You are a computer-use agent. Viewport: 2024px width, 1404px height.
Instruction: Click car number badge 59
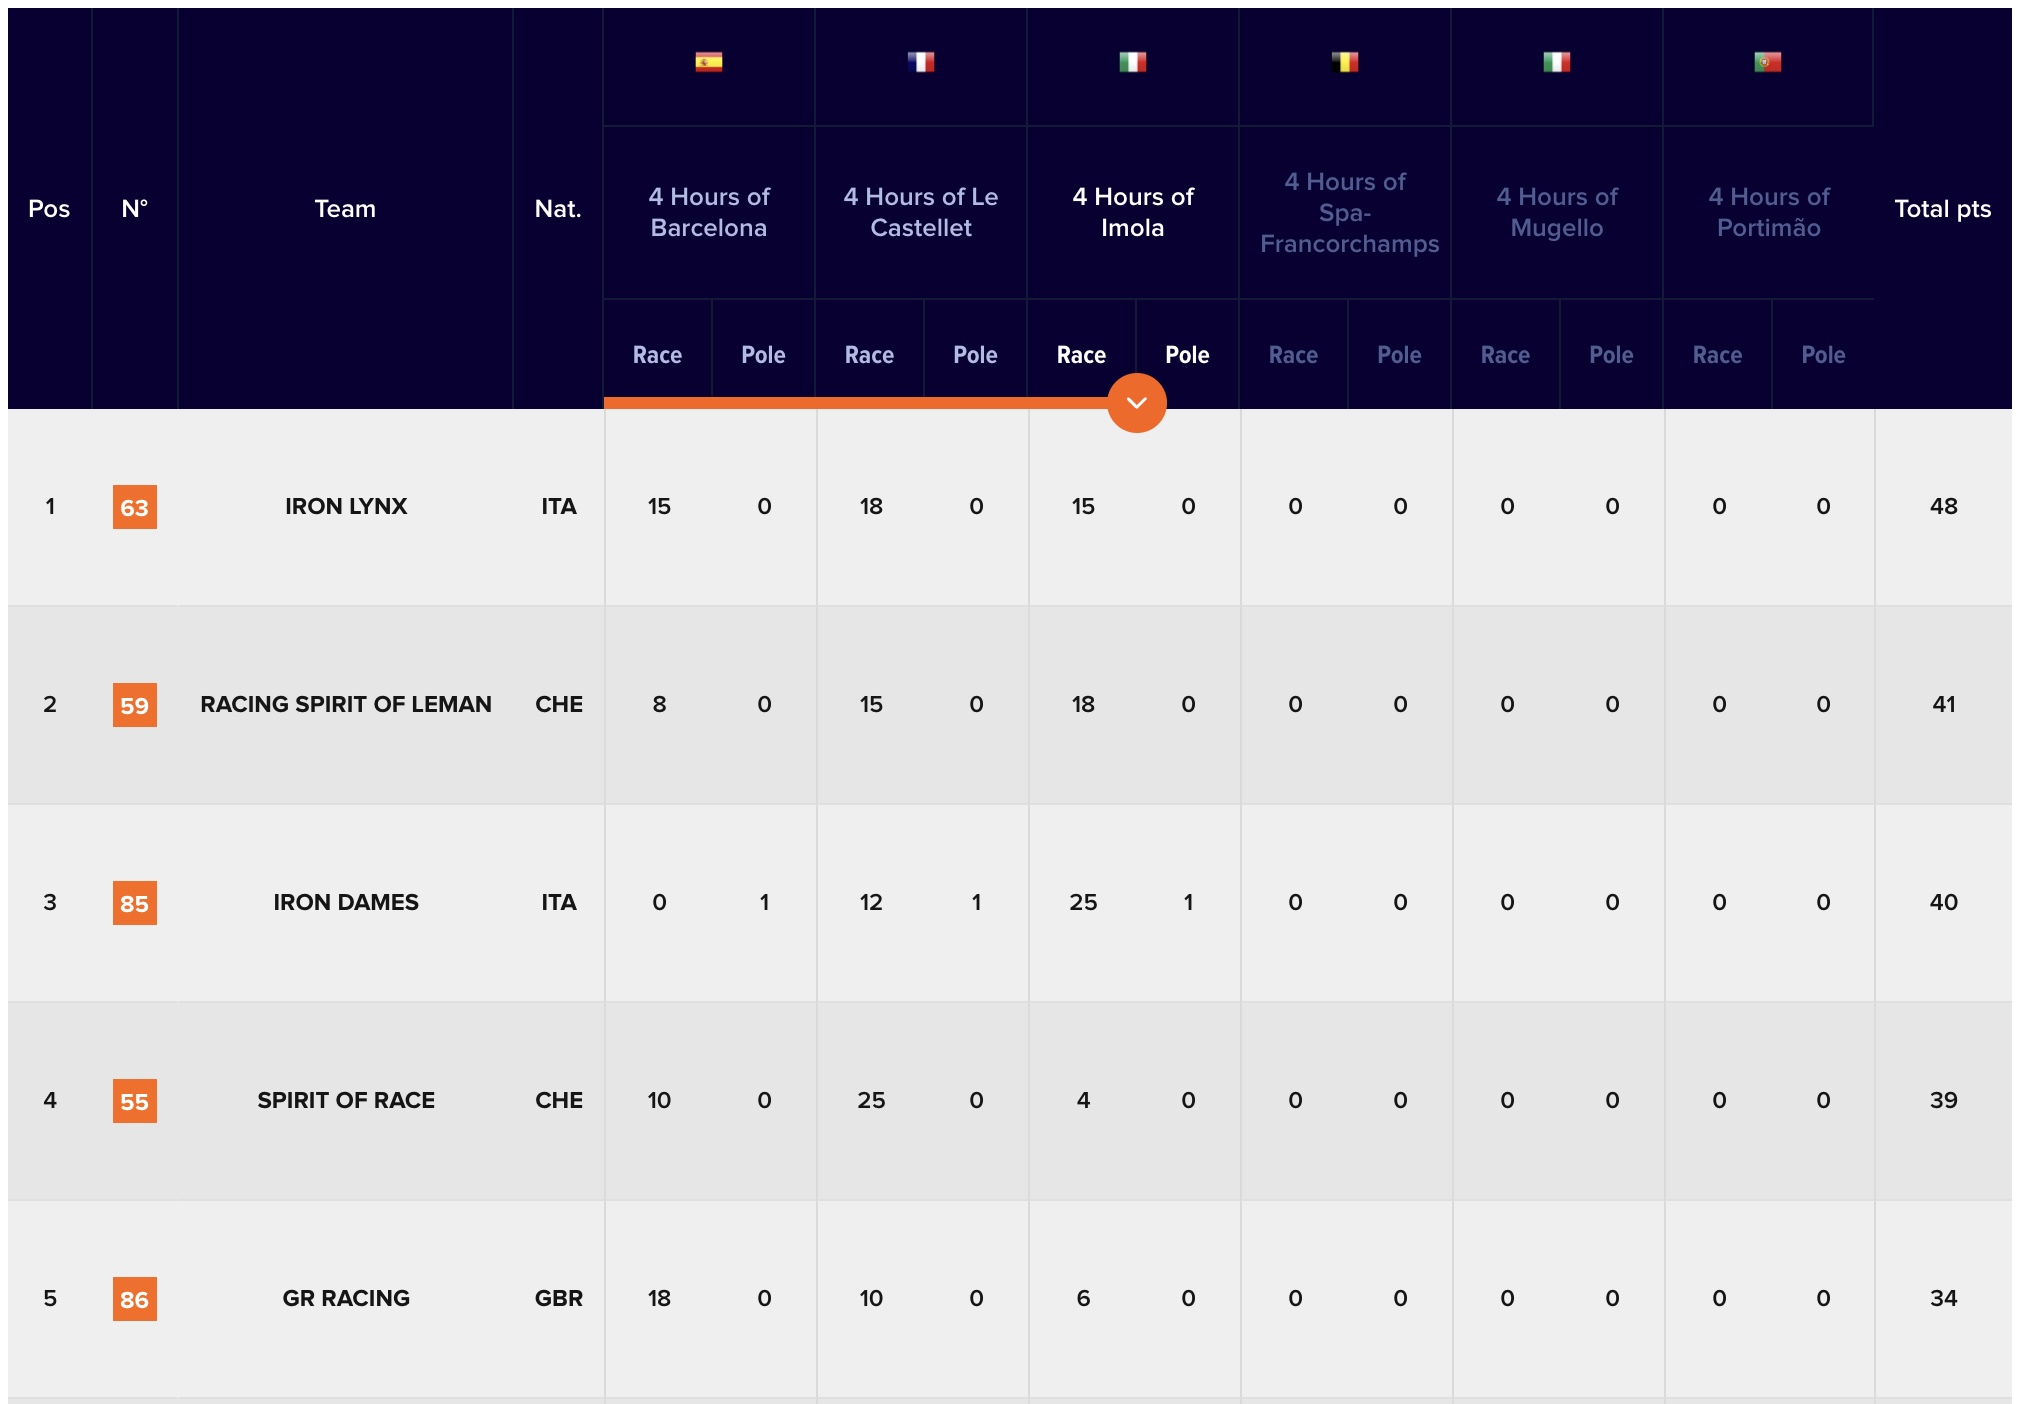click(135, 705)
